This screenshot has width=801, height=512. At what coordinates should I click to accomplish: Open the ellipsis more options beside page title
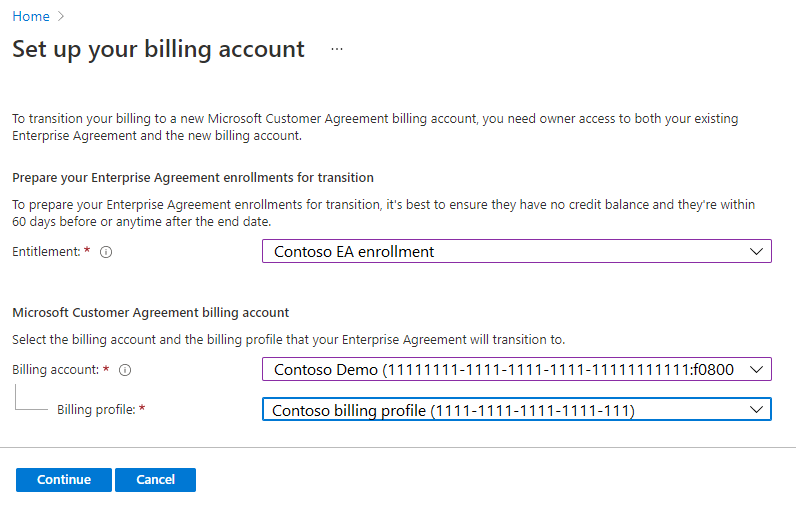point(337,49)
